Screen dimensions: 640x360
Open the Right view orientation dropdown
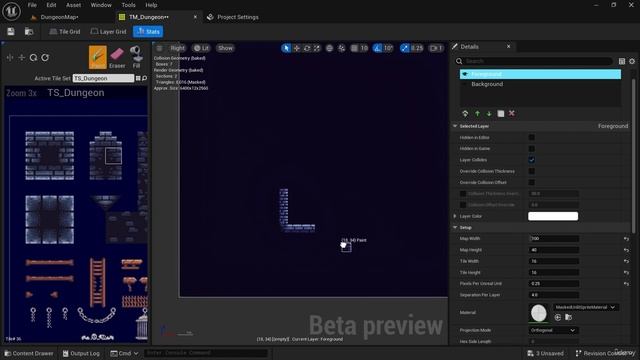point(177,48)
